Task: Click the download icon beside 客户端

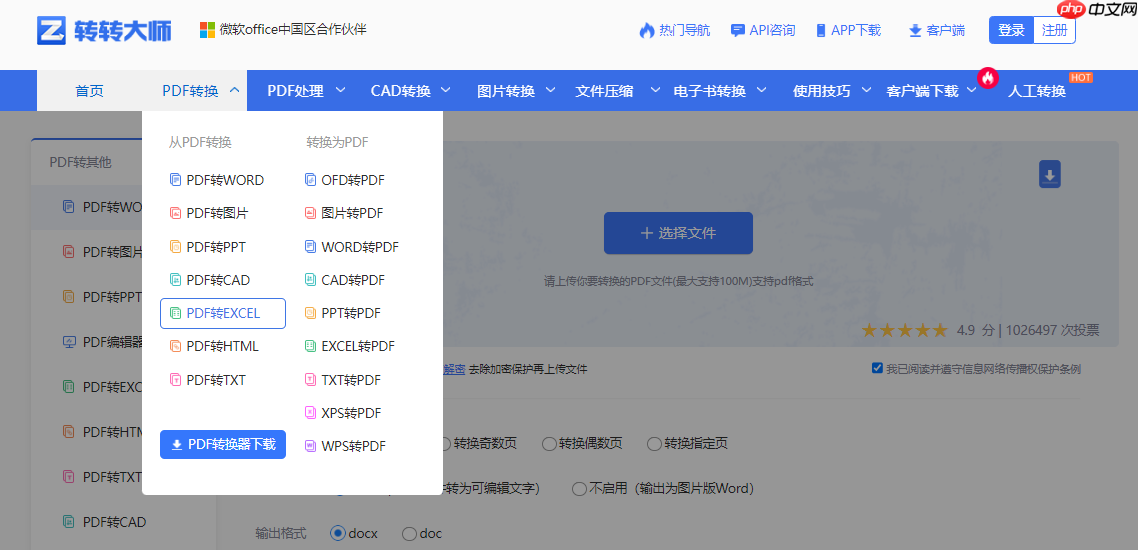Action: point(914,30)
